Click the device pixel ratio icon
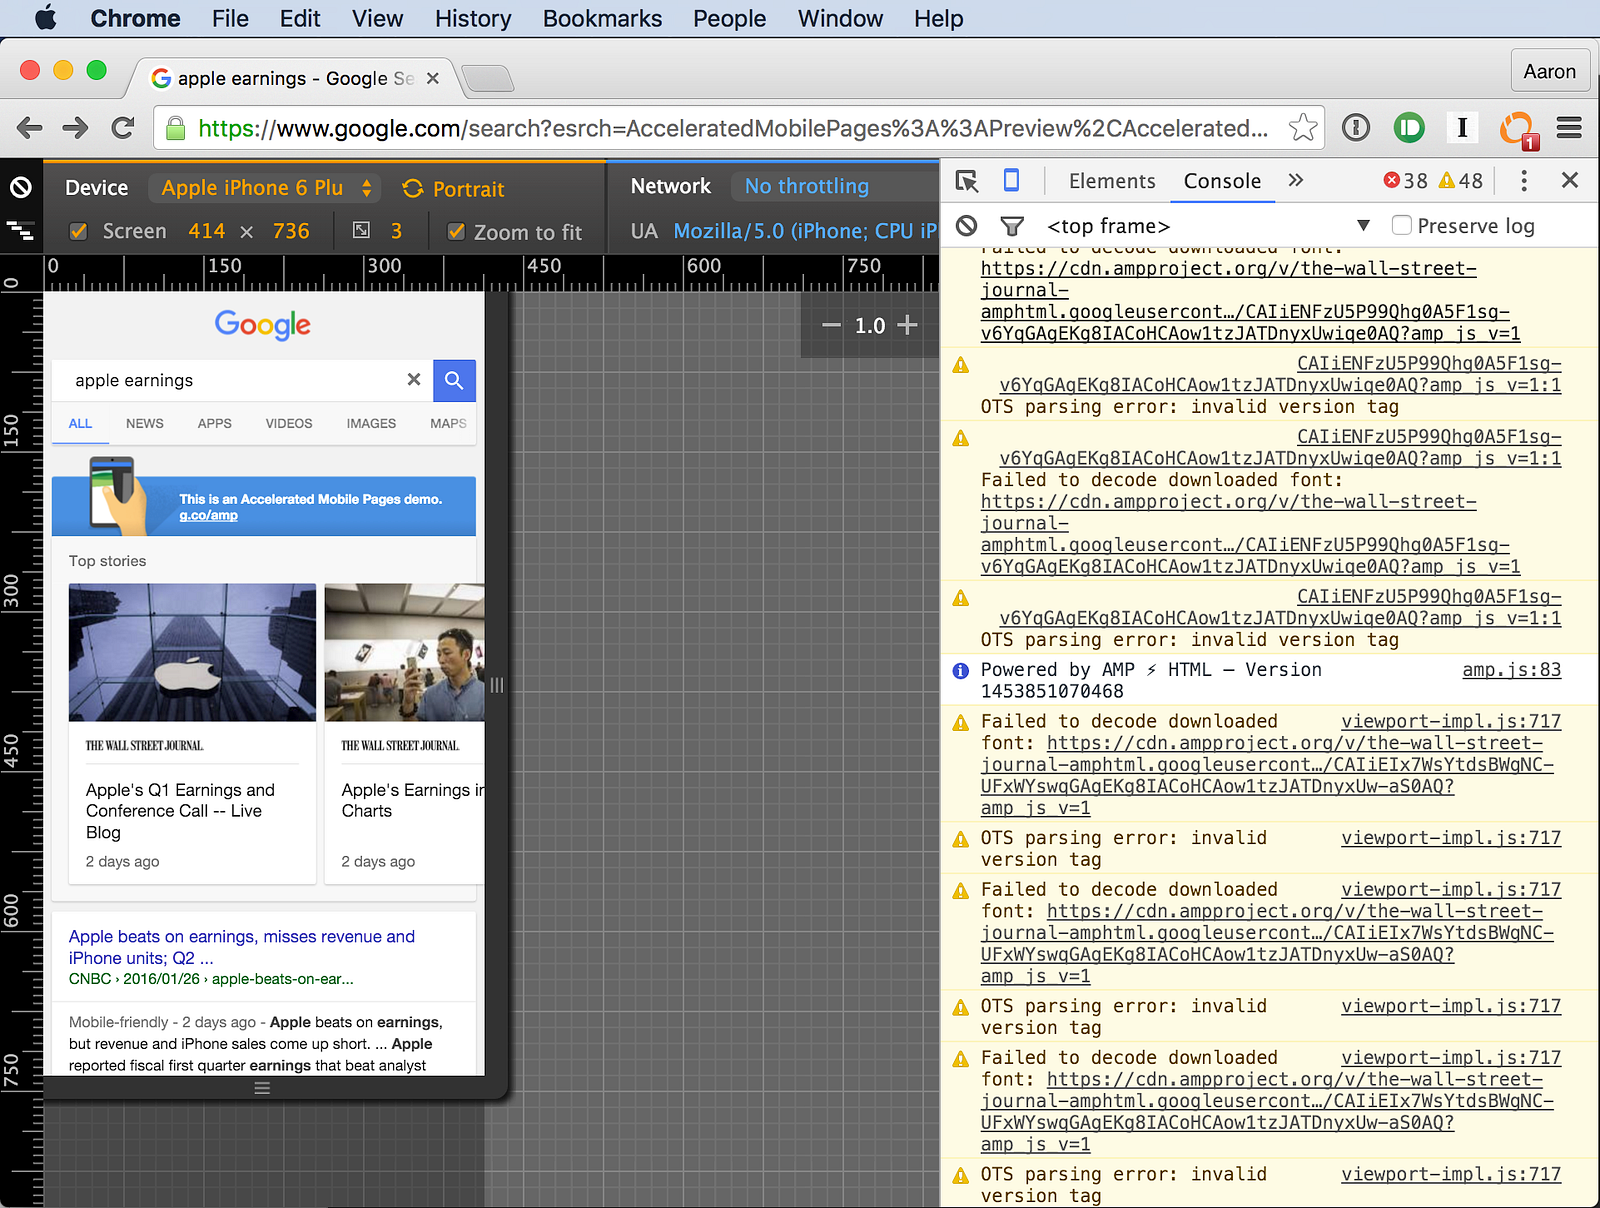 coord(362,231)
